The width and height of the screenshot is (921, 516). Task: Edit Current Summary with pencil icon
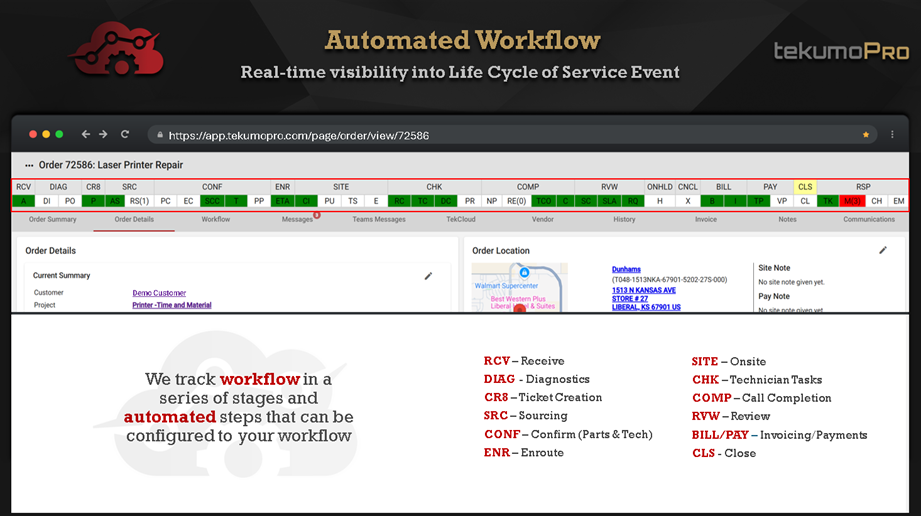(x=428, y=275)
